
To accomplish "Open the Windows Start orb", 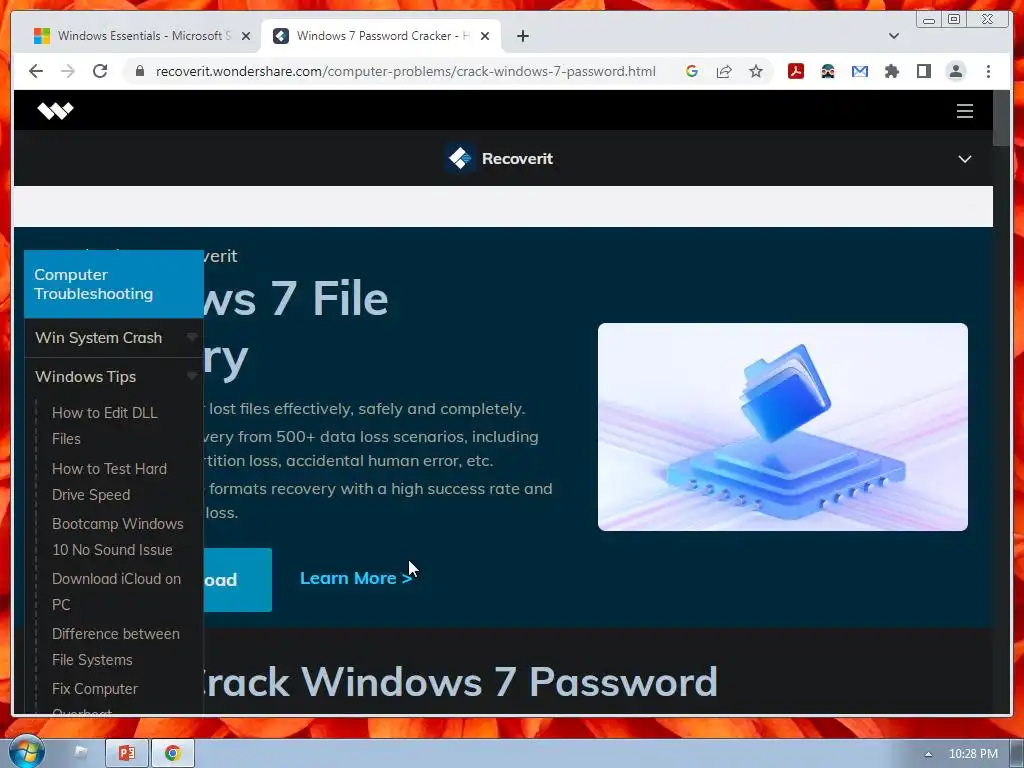I will click(25, 752).
